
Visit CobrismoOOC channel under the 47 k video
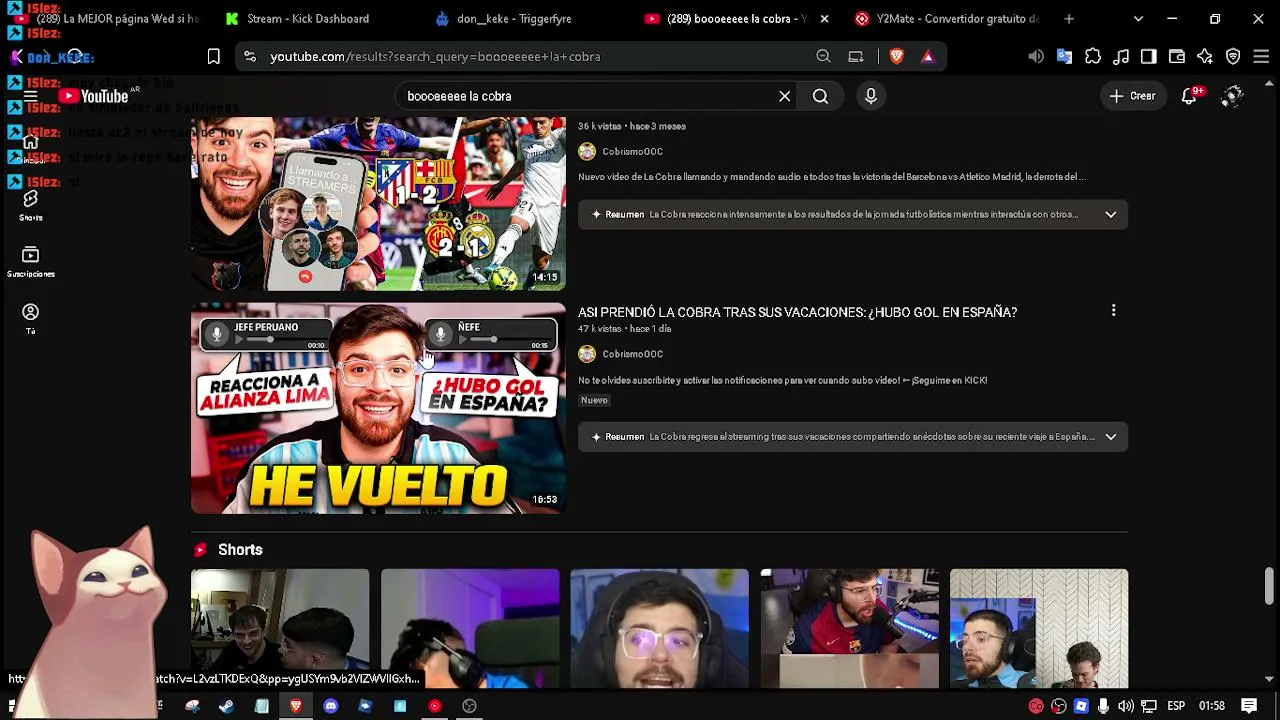[x=632, y=354]
